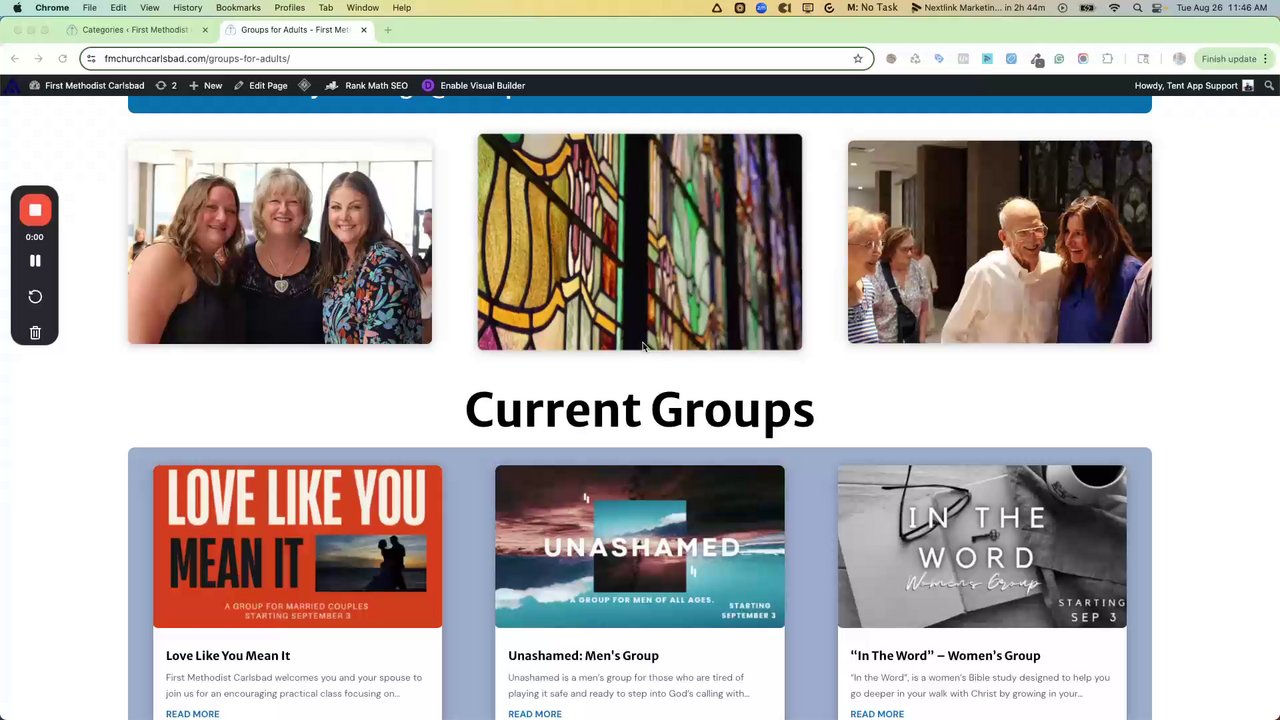Open the History menu
The width and height of the screenshot is (1280, 720).
(x=187, y=8)
